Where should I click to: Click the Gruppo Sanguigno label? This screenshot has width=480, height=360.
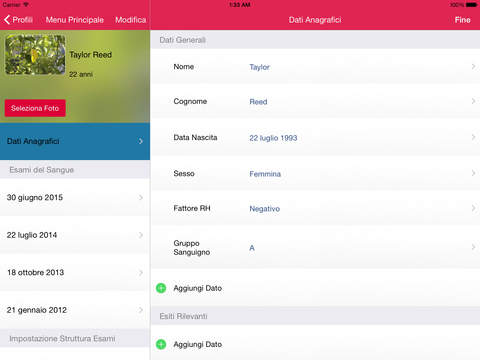pyautogui.click(x=192, y=248)
